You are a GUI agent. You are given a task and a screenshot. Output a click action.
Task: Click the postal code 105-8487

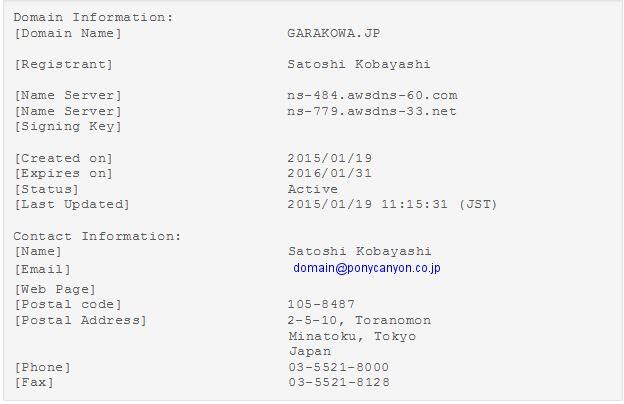pyautogui.click(x=321, y=304)
